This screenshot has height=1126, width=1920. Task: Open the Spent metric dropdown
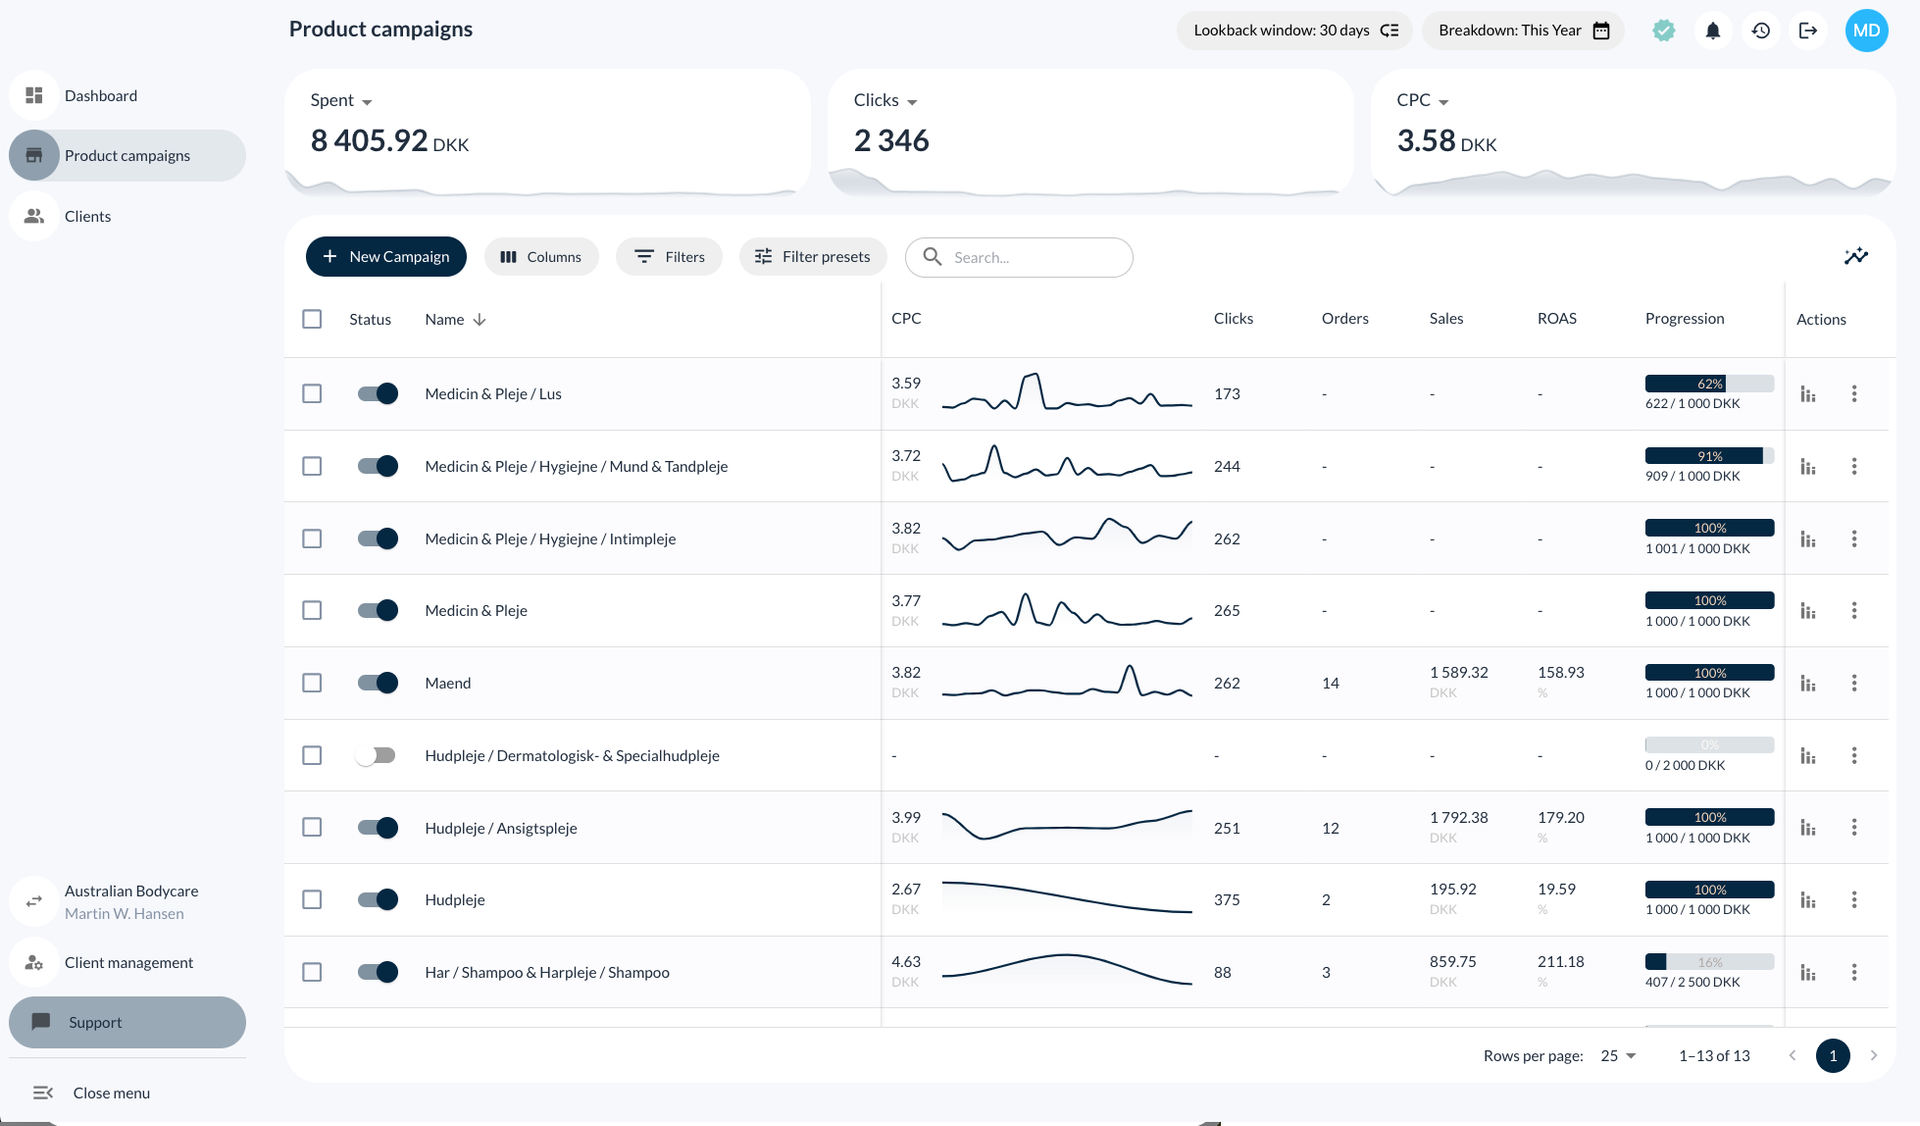click(341, 100)
